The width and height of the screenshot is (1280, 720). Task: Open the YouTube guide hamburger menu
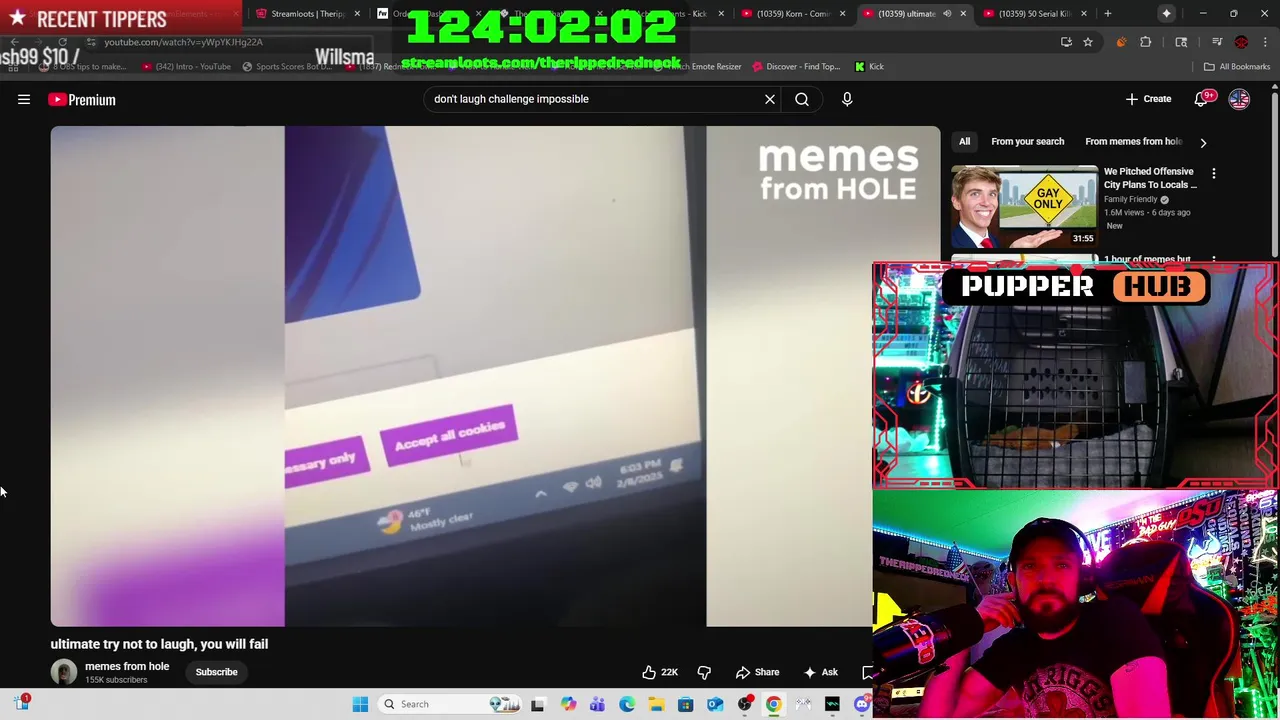click(24, 99)
